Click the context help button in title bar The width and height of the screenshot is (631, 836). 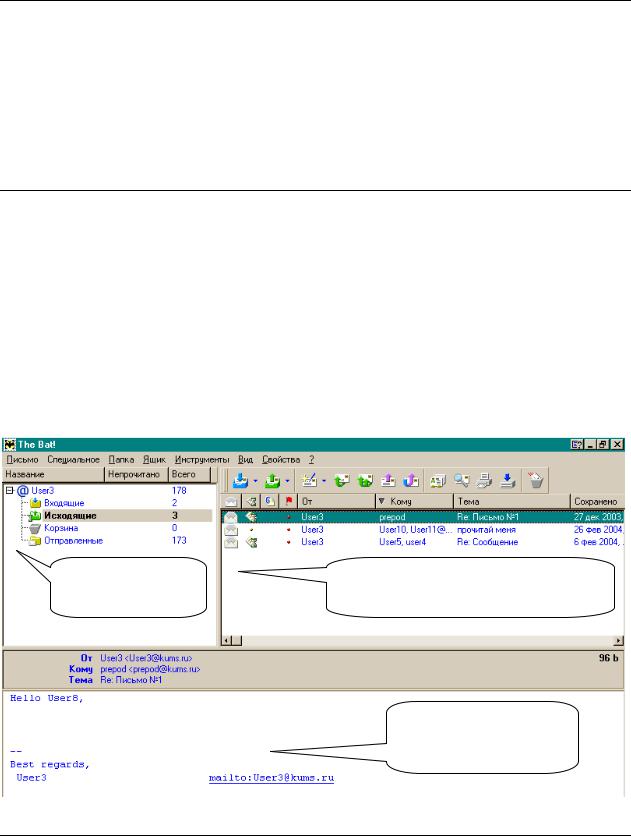pyautogui.click(x=577, y=444)
